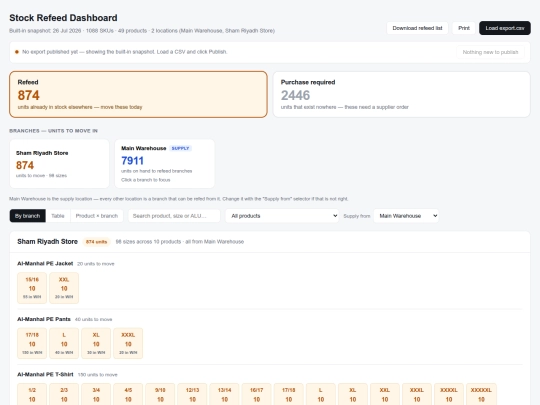Open the All products dropdown

(282, 216)
